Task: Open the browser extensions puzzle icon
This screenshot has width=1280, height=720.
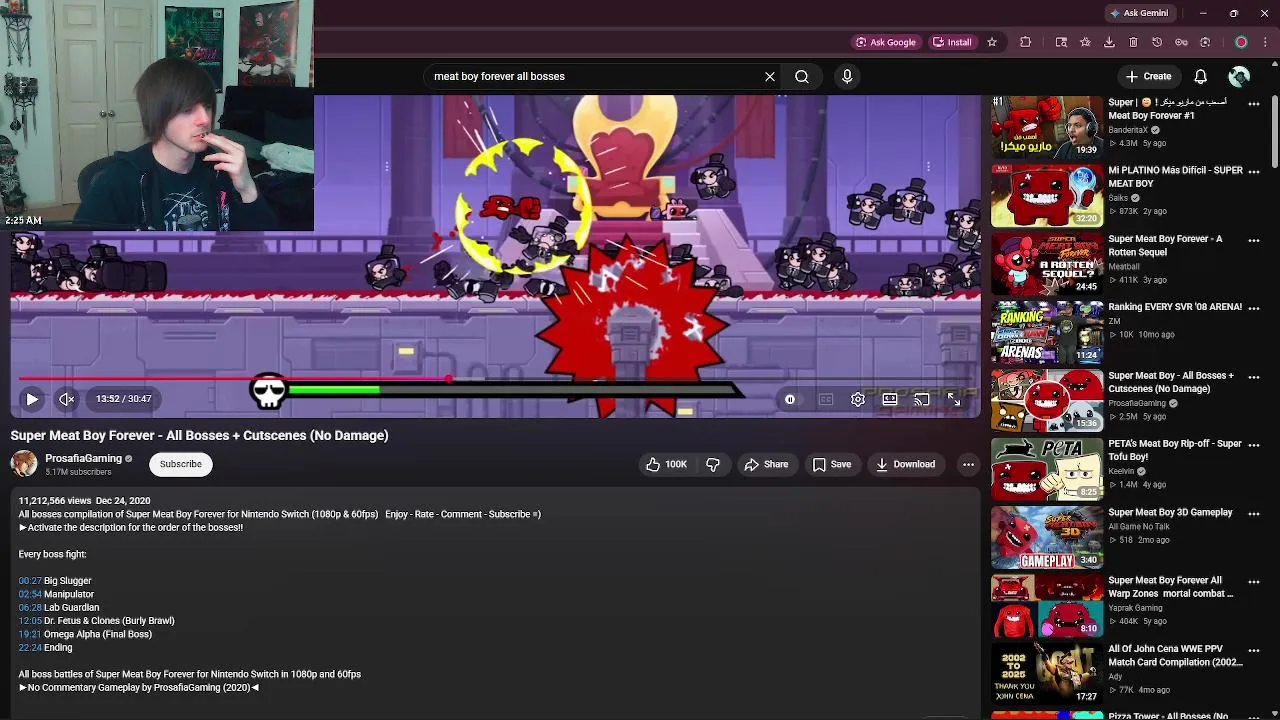Action: point(1025,42)
